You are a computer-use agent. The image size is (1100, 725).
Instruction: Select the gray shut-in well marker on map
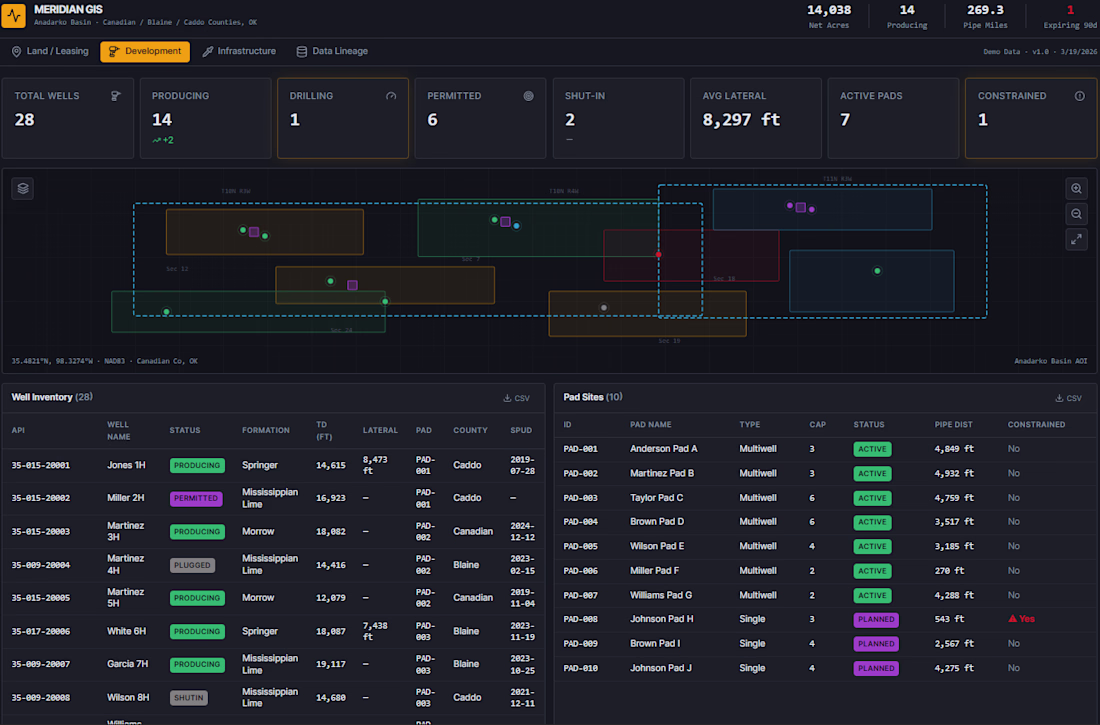point(604,307)
